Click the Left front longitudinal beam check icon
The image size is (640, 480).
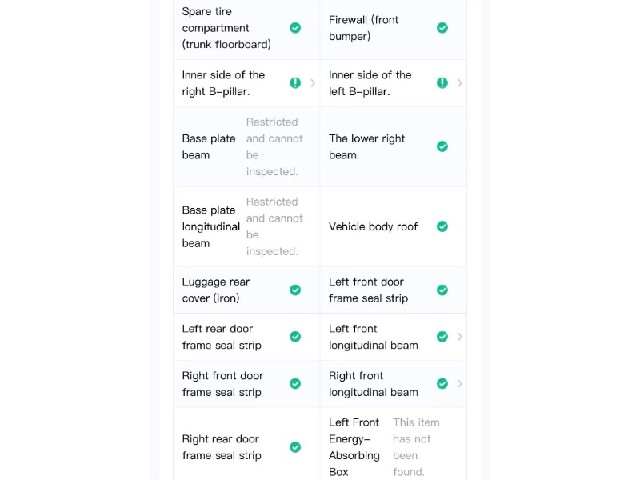point(442,337)
